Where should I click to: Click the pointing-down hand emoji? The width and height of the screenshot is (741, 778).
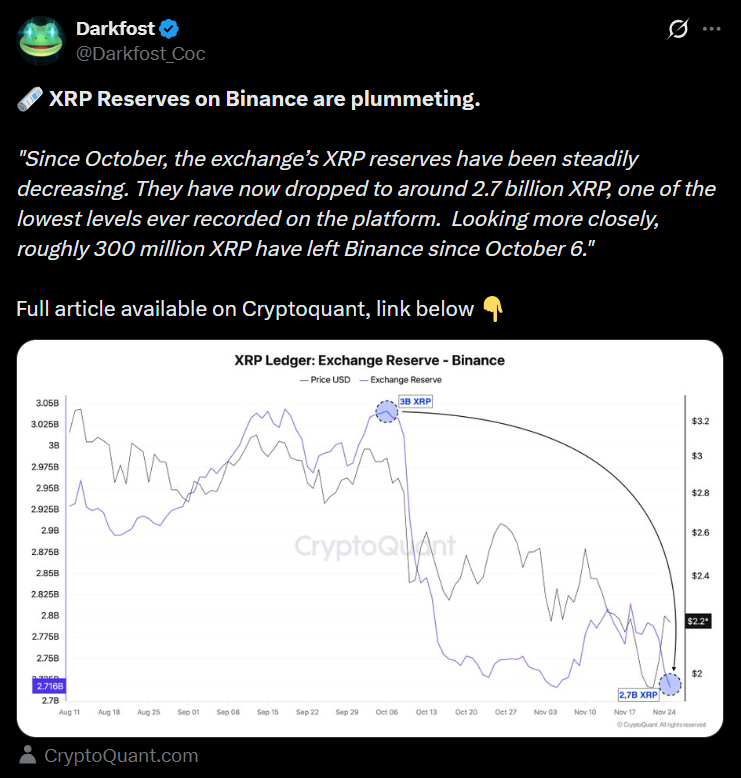point(492,309)
